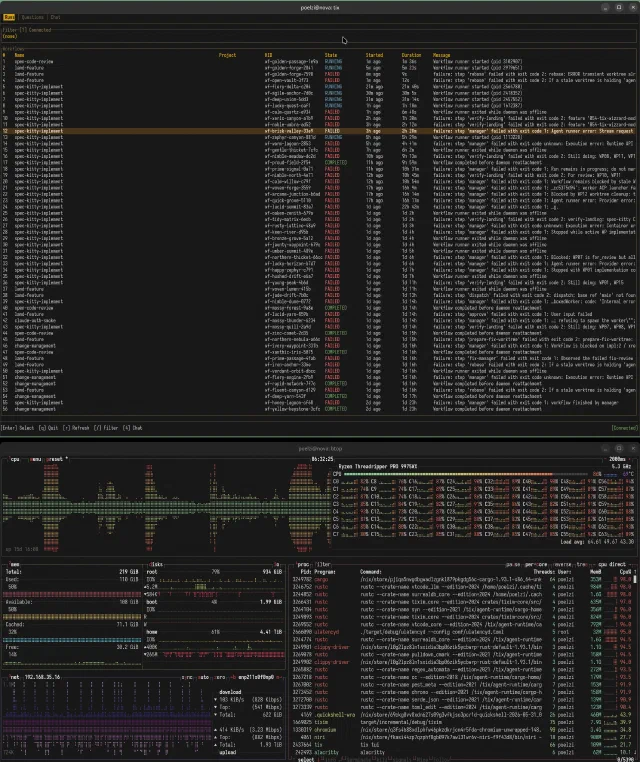Select the alacritty process row
Viewport: 640px width, 762px height.
(x=462, y=752)
